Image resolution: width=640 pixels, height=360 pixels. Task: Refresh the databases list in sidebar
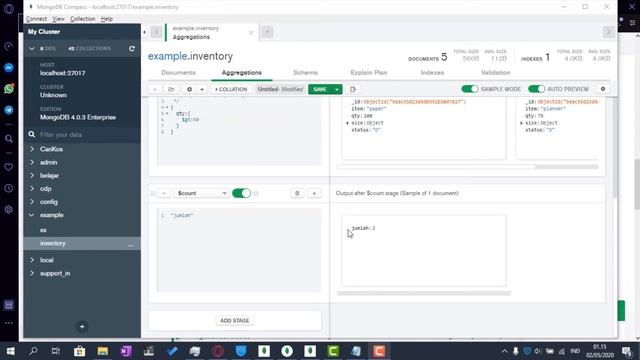(131, 49)
